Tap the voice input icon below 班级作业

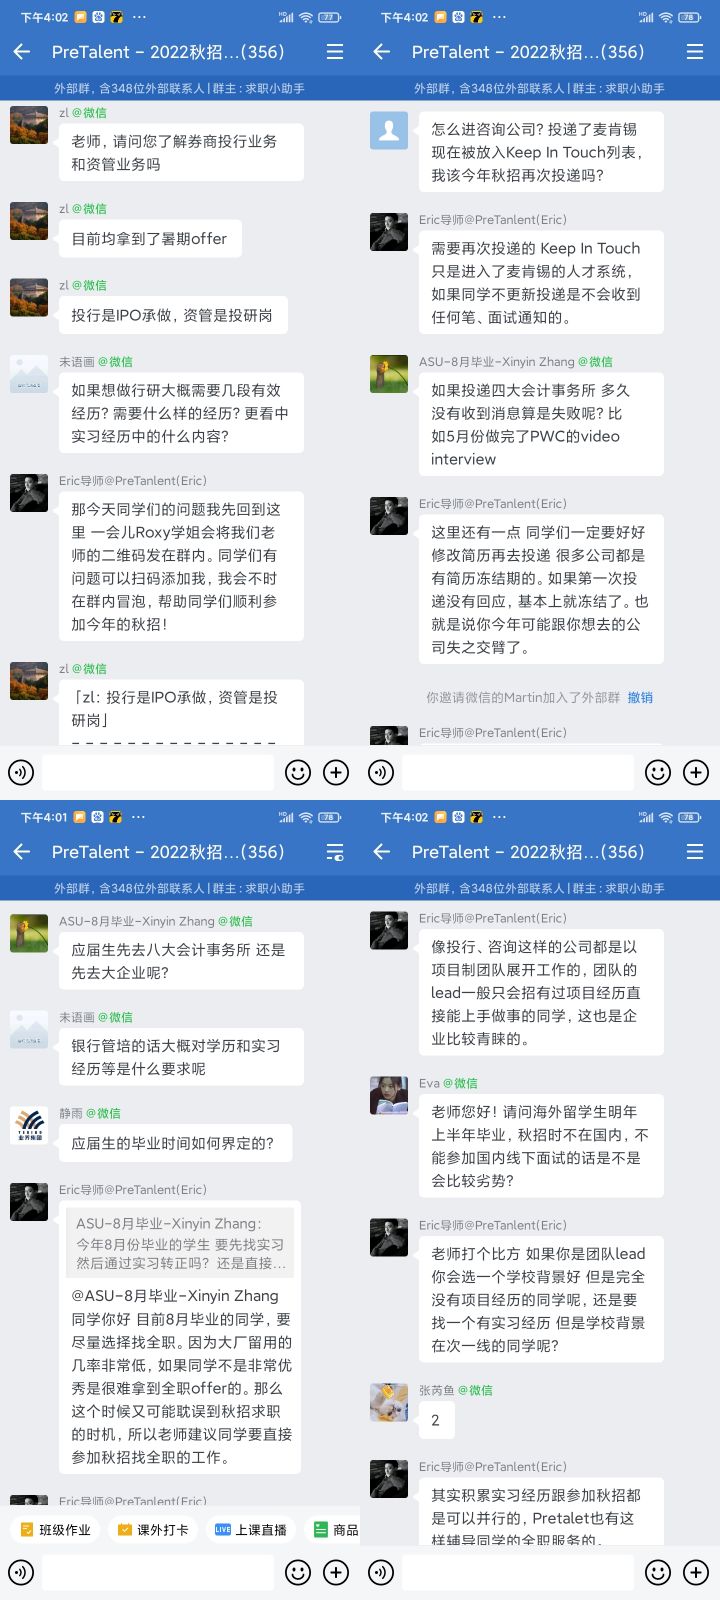[21, 1572]
